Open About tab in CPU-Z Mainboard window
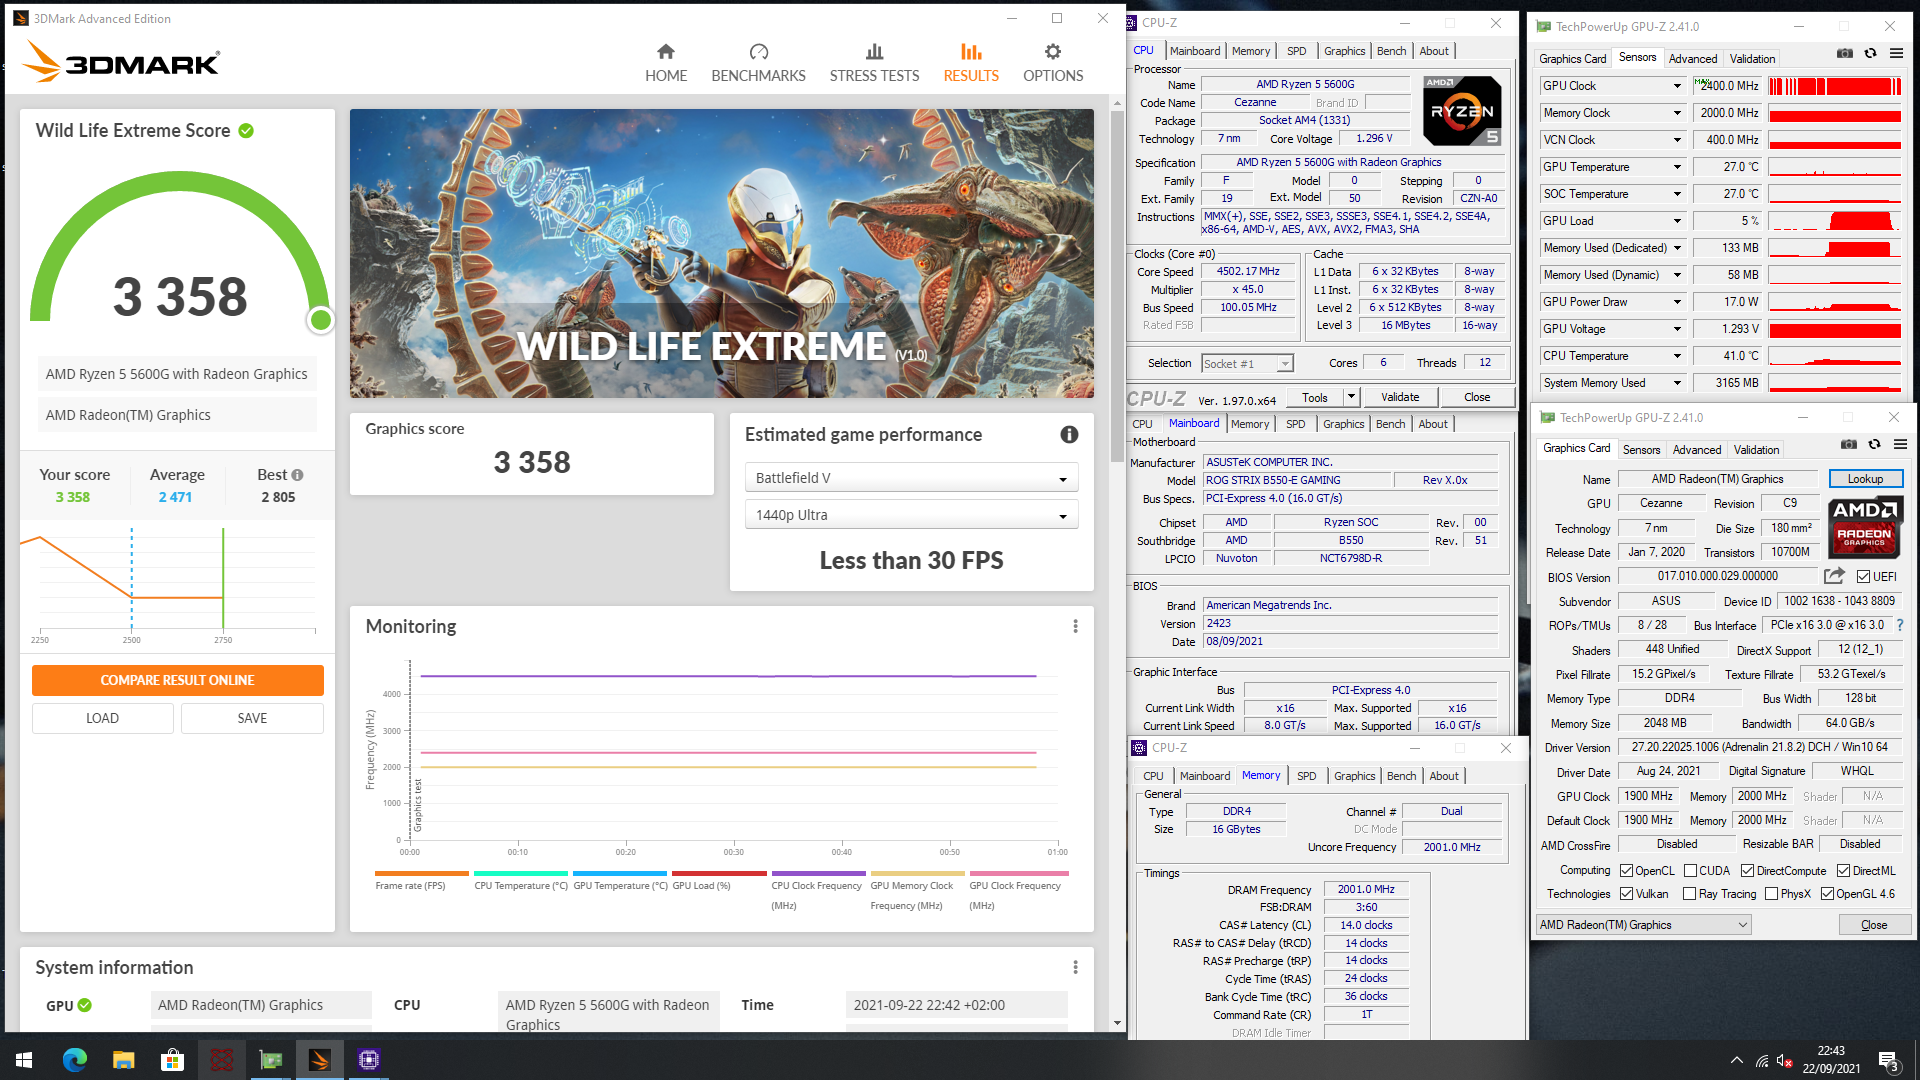The width and height of the screenshot is (1920, 1080). pos(1432,424)
